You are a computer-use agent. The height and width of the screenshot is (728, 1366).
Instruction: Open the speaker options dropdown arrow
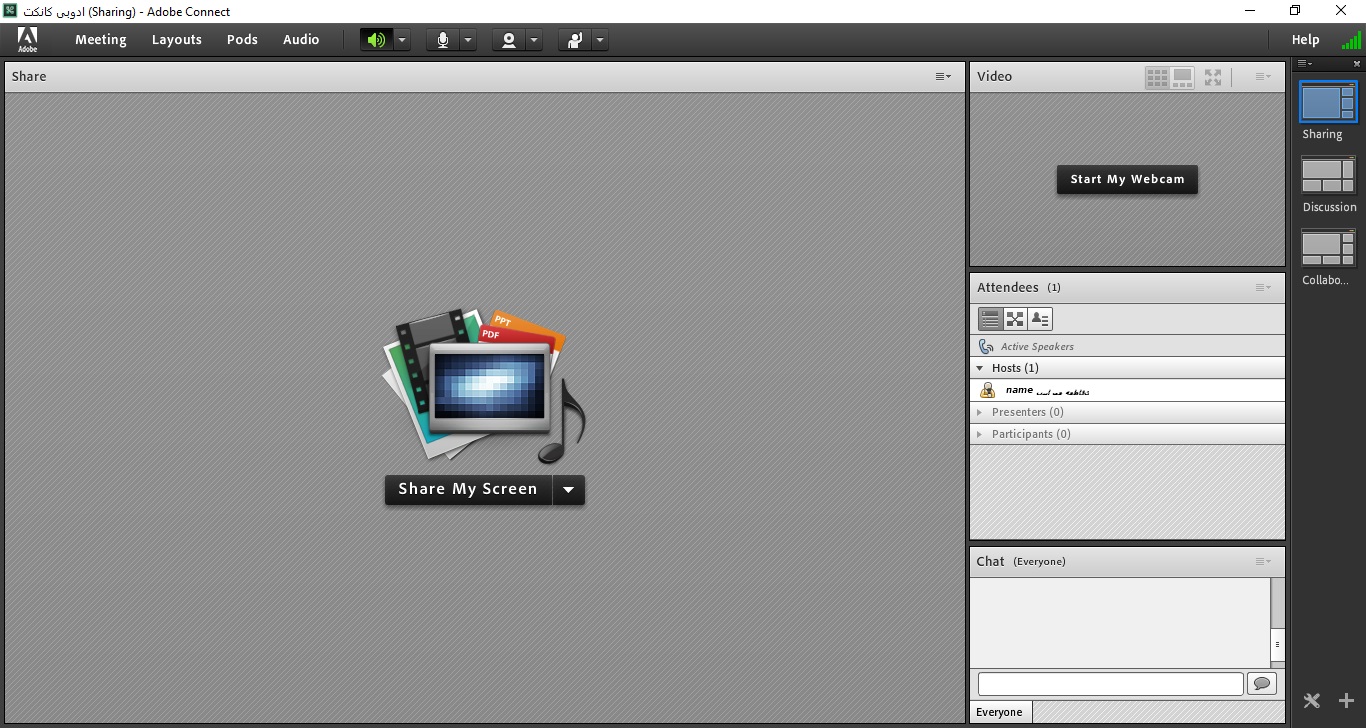click(x=402, y=40)
